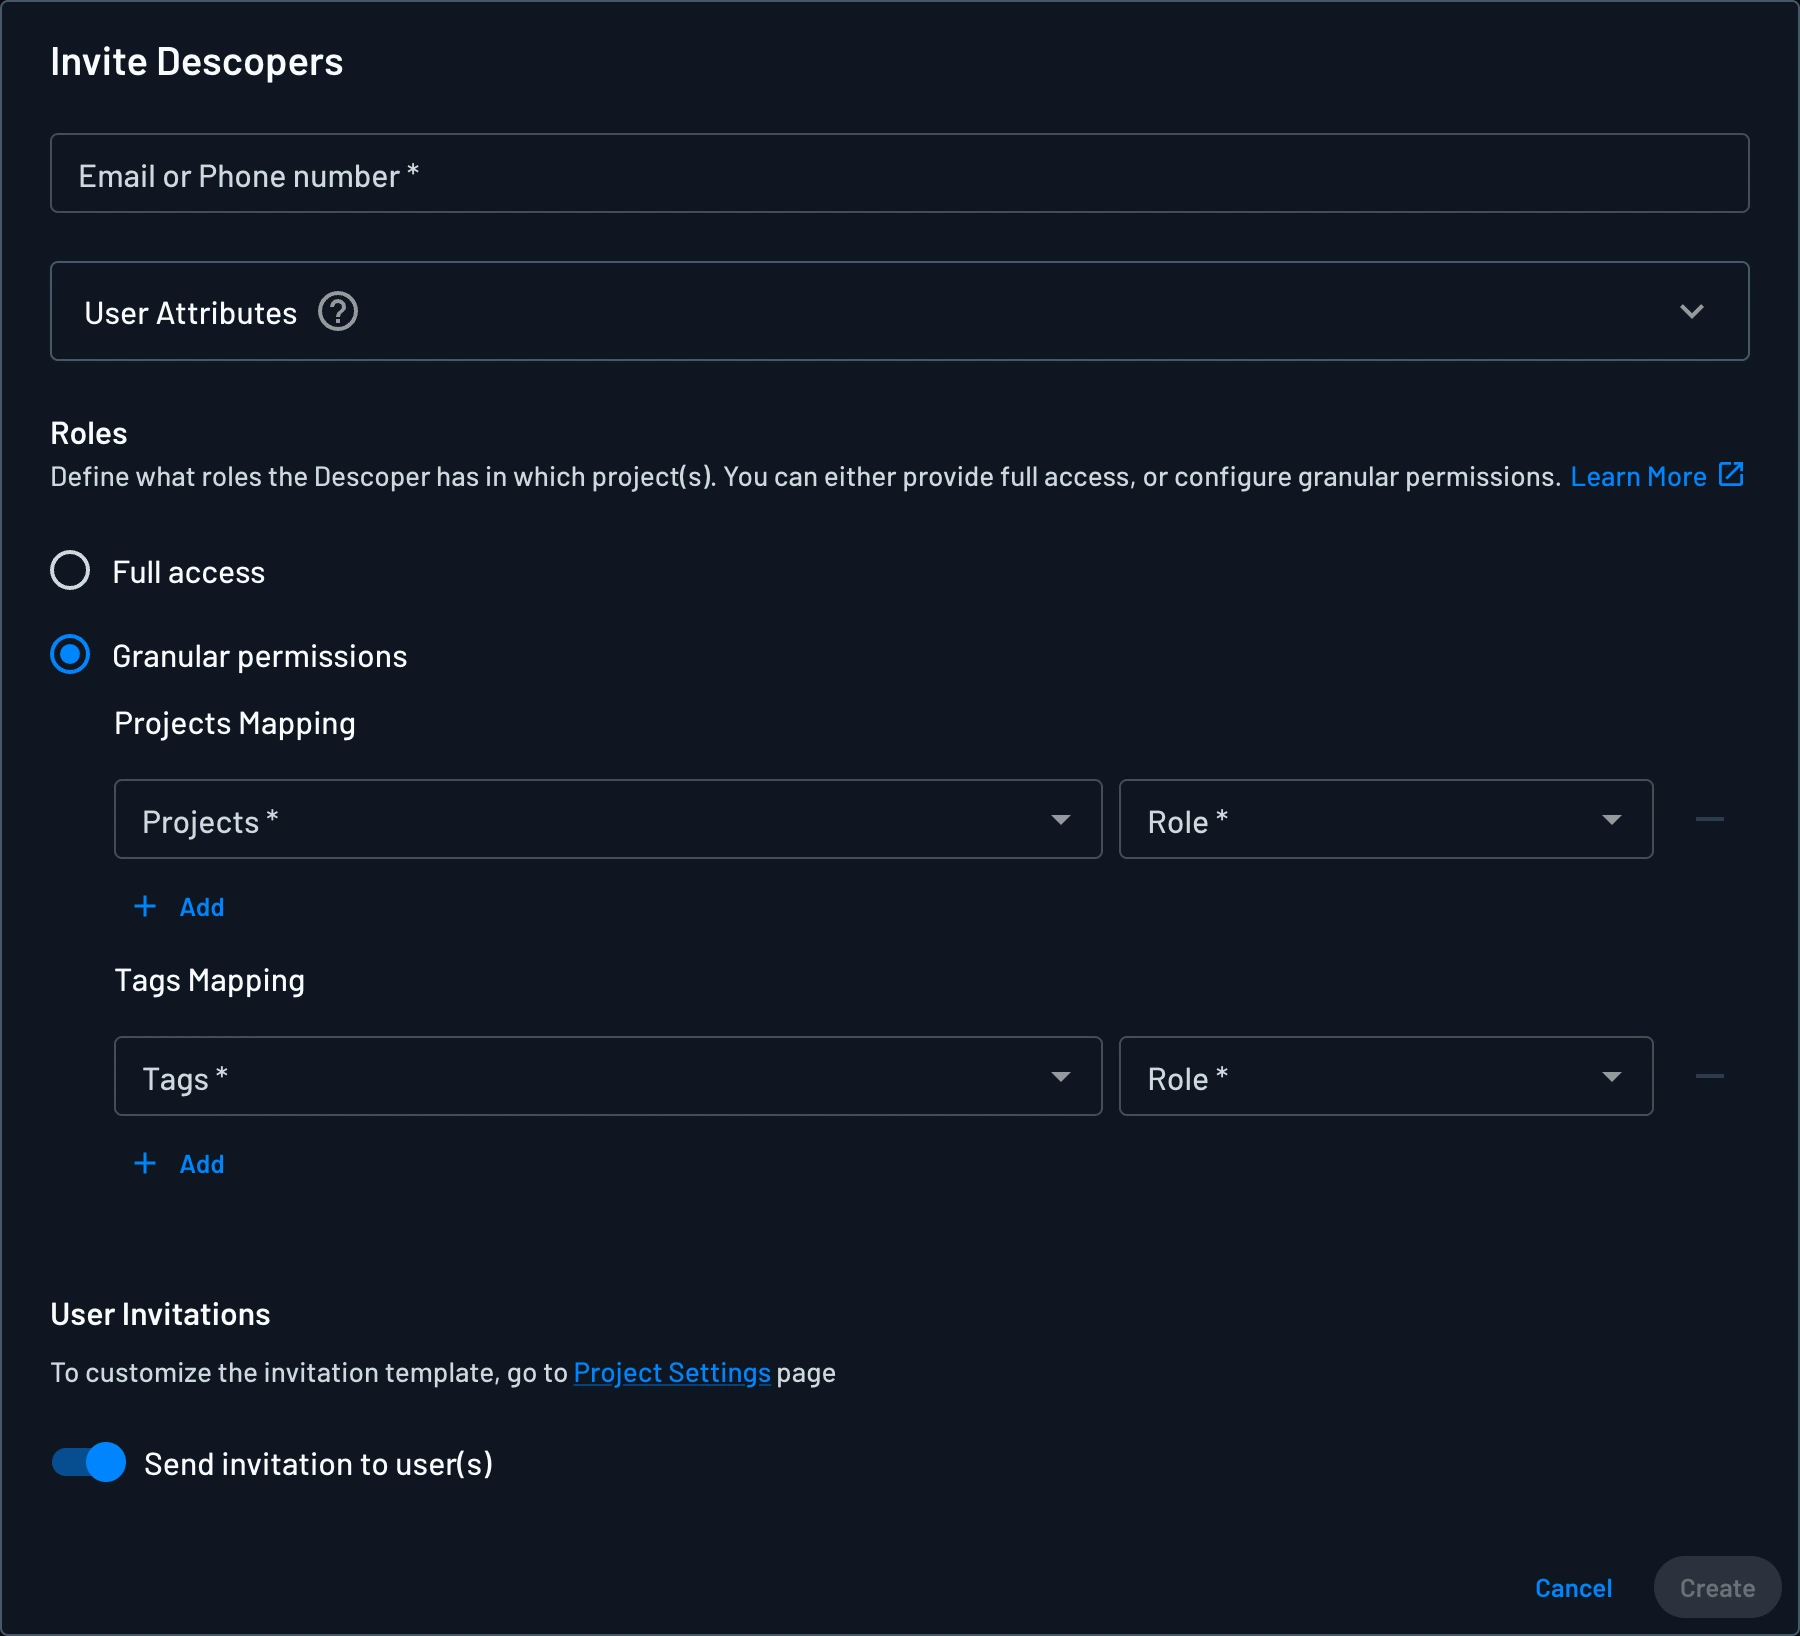Remove the Projects Mapping row
The height and width of the screenshot is (1636, 1800).
1710,819
